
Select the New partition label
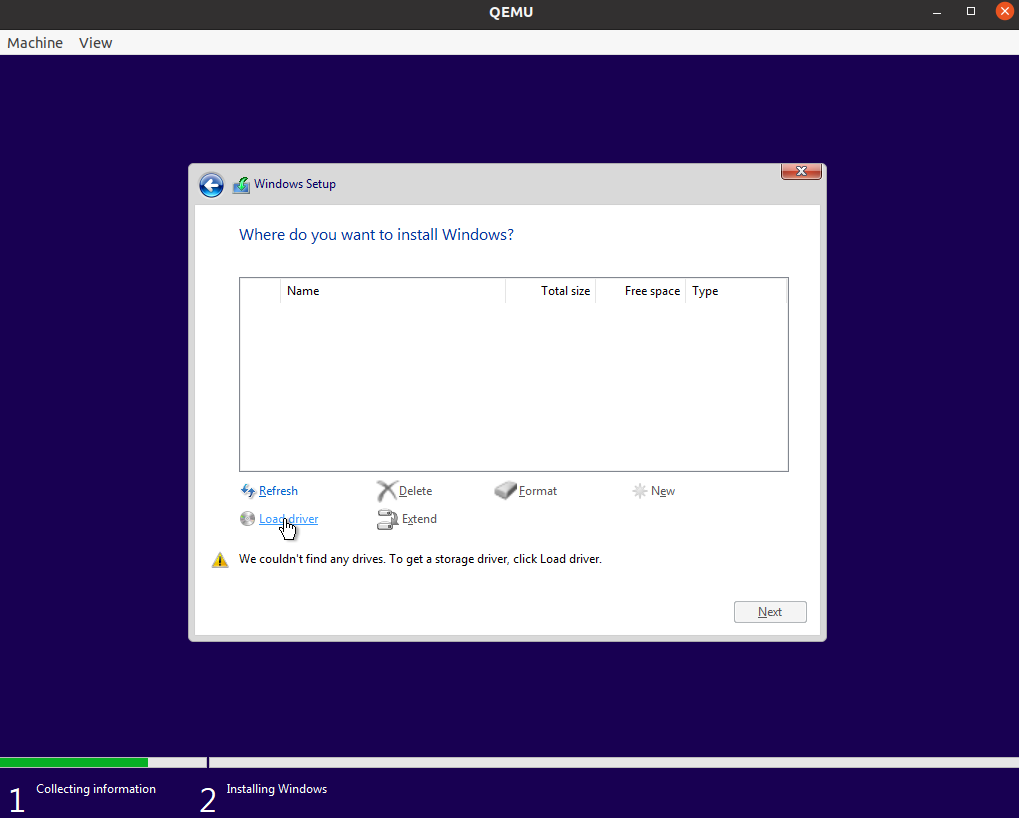[x=663, y=491]
